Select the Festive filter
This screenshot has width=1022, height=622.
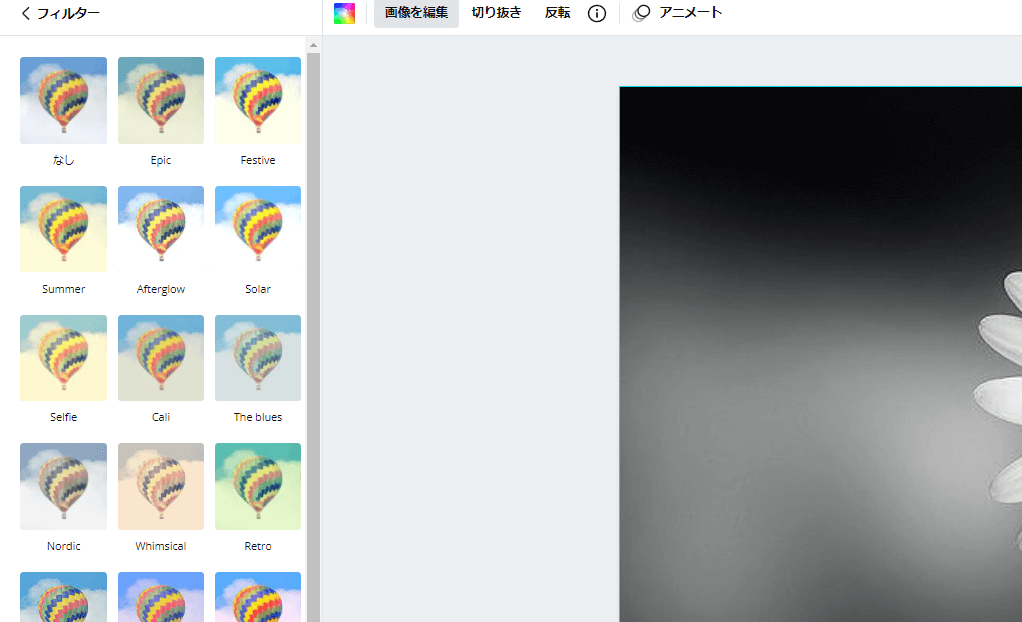pyautogui.click(x=257, y=100)
